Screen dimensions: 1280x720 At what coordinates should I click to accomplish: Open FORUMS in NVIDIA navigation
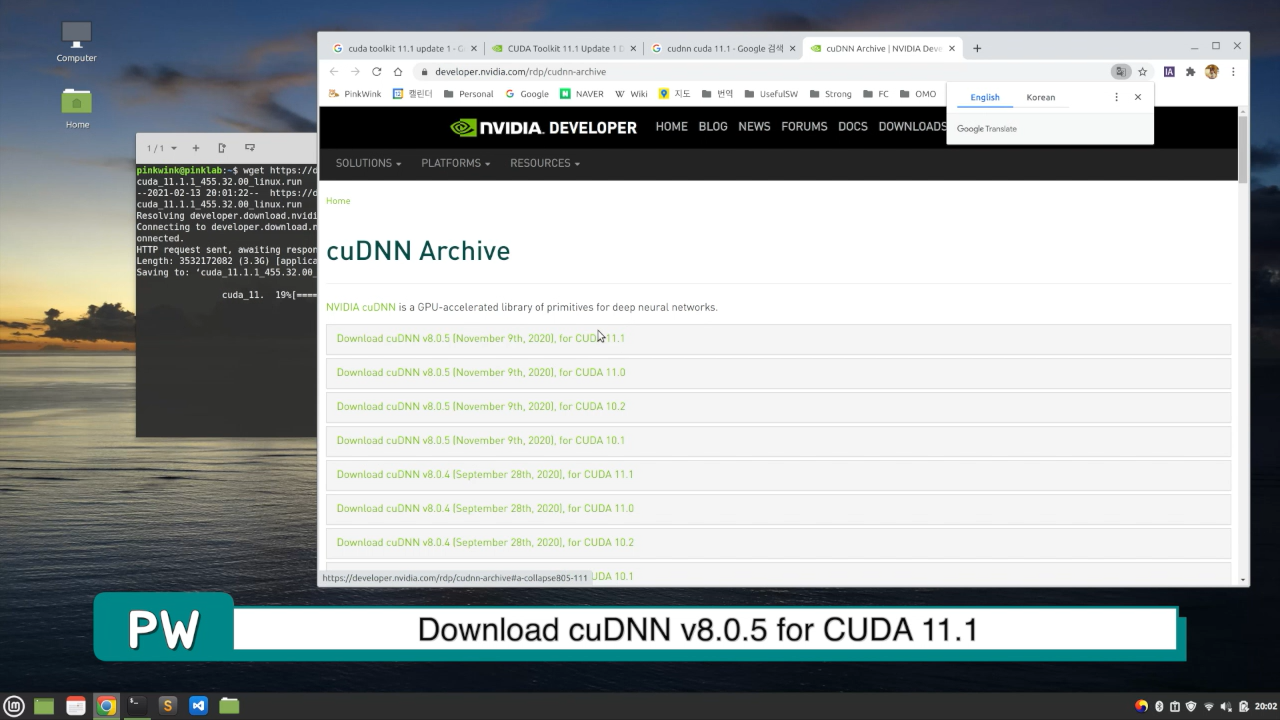coord(804,127)
